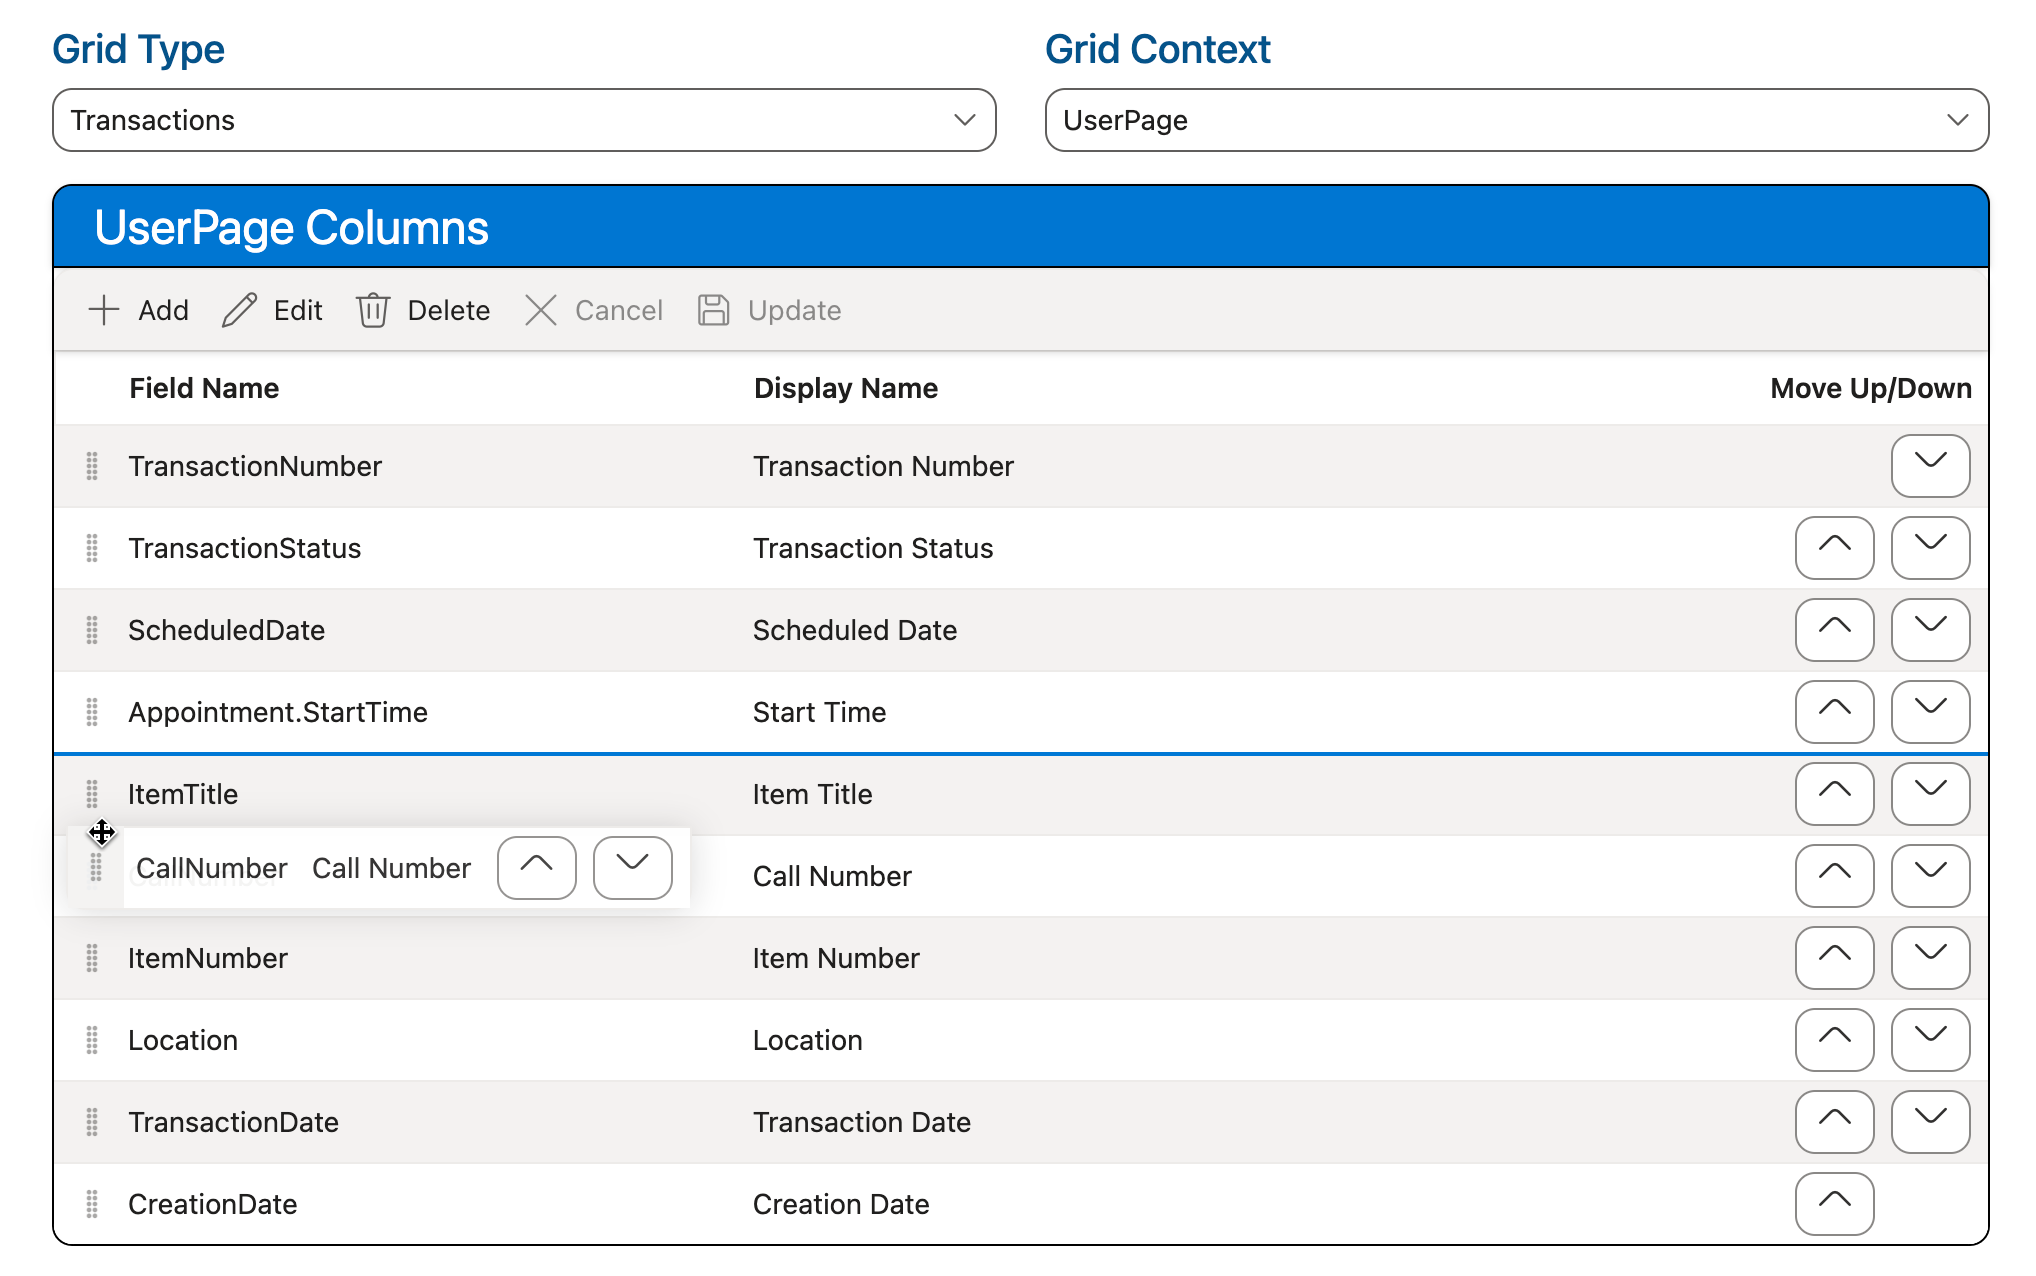Viewport: 2036px width, 1276px height.
Task: Click the down chevron on TransactionNumber row
Action: (x=1930, y=466)
